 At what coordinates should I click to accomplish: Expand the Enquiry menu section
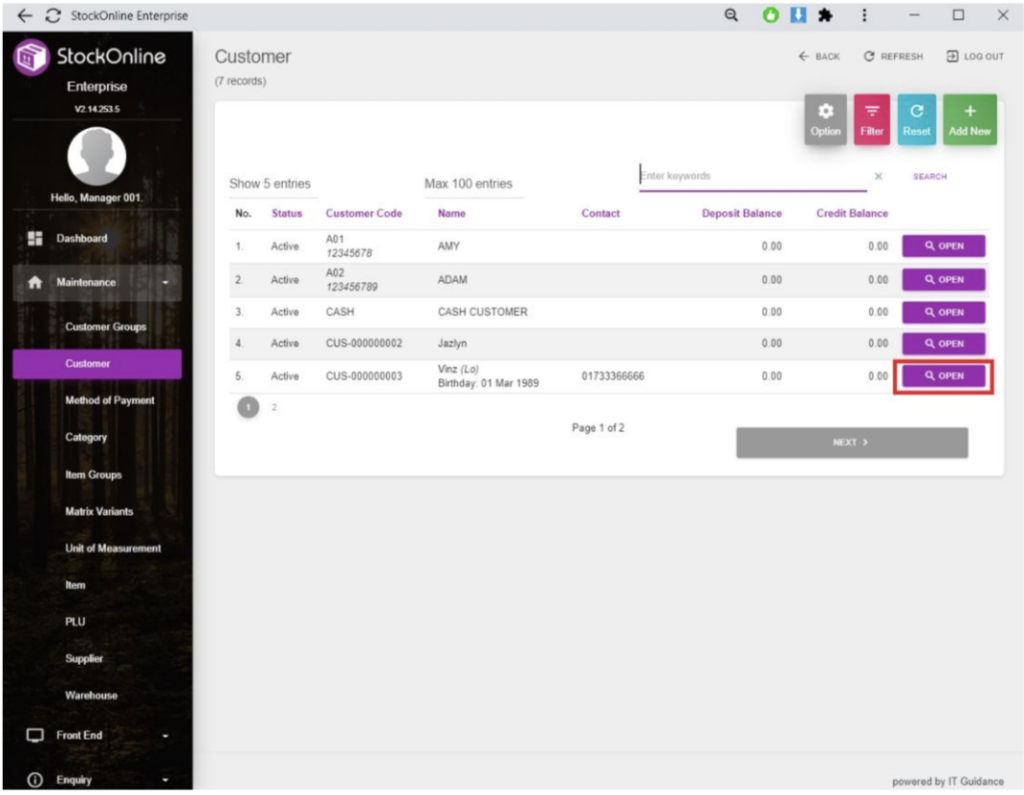coord(96,780)
